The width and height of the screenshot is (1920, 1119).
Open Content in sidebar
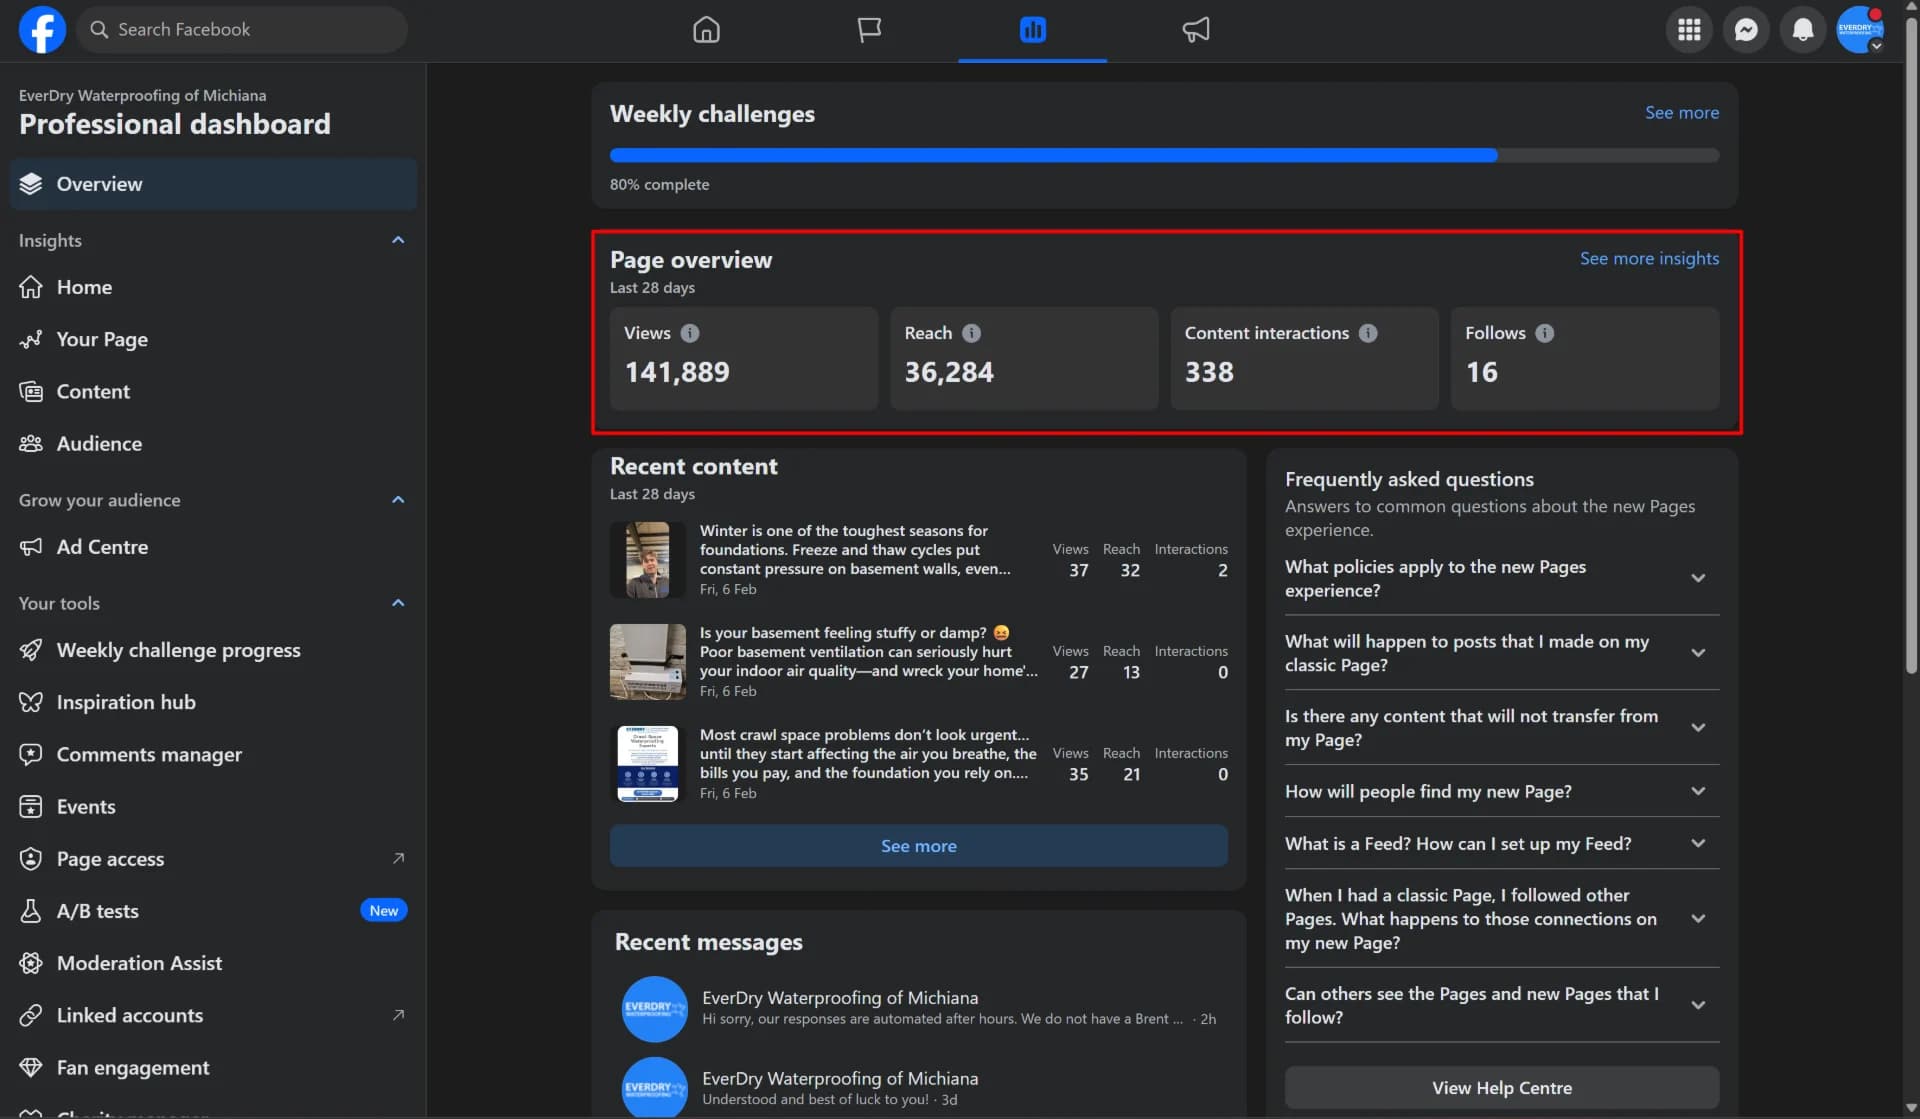[213, 391]
